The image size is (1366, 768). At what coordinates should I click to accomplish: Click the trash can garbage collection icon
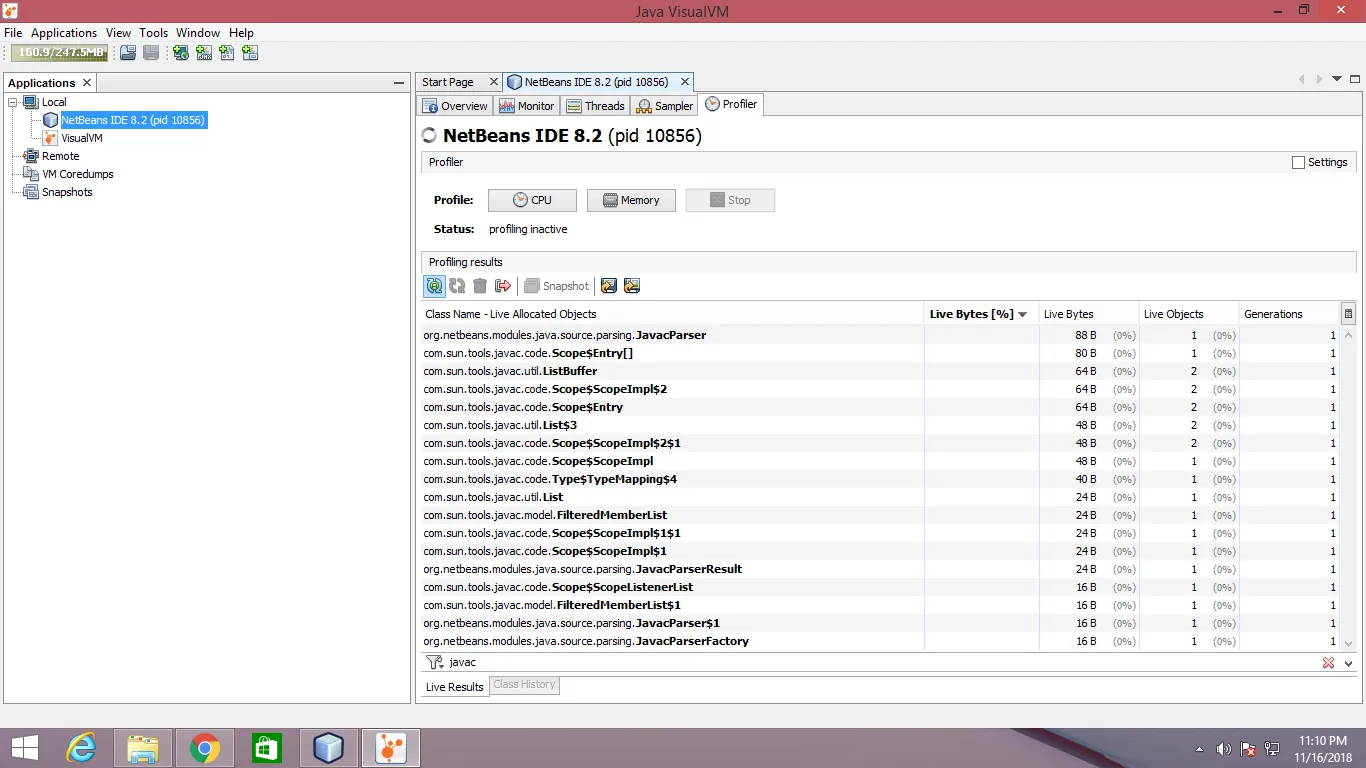pyautogui.click(x=480, y=286)
